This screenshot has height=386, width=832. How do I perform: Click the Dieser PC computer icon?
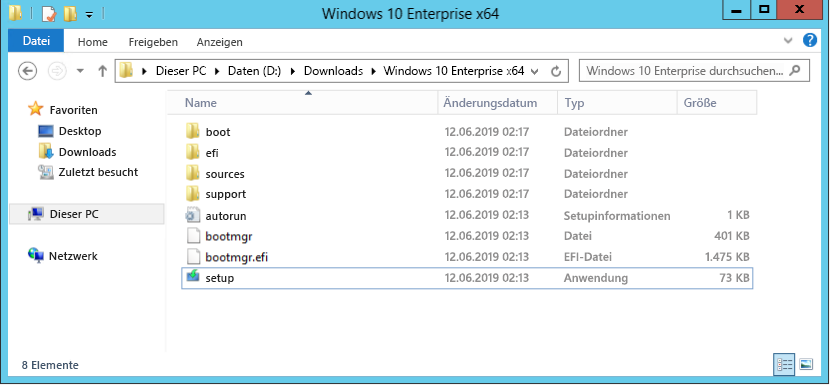[x=36, y=214]
